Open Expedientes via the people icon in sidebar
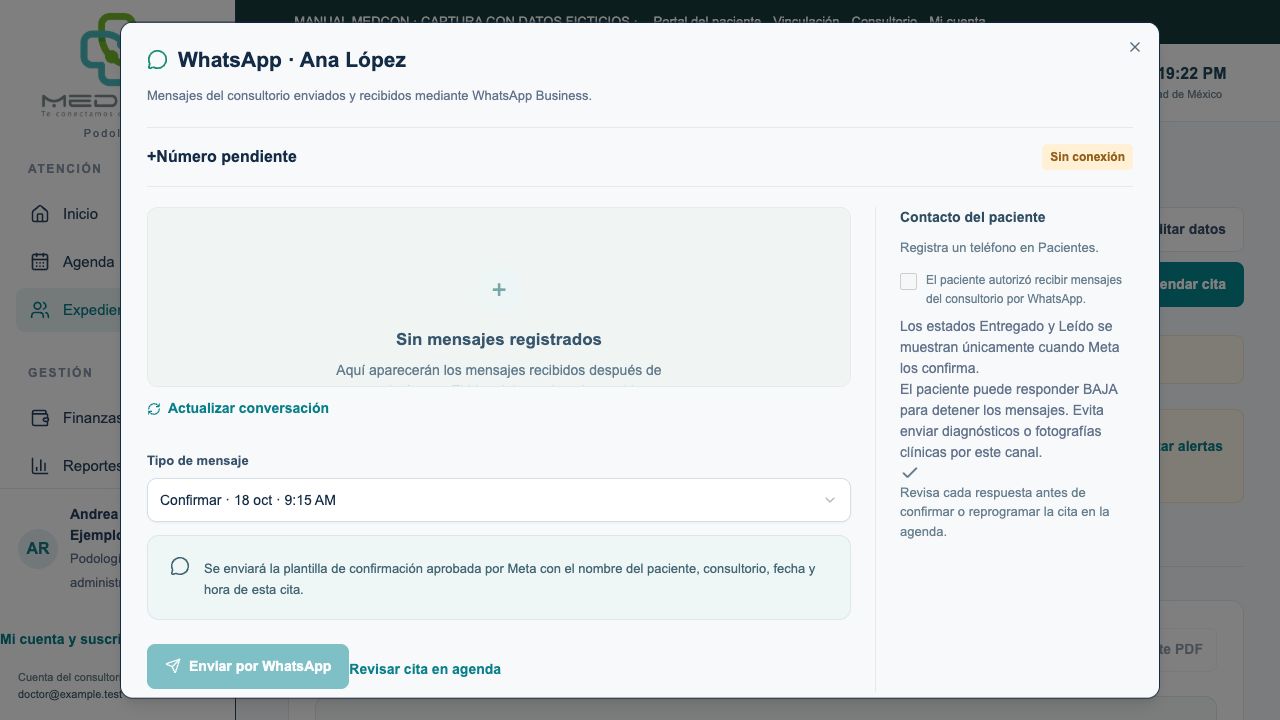 [40, 310]
